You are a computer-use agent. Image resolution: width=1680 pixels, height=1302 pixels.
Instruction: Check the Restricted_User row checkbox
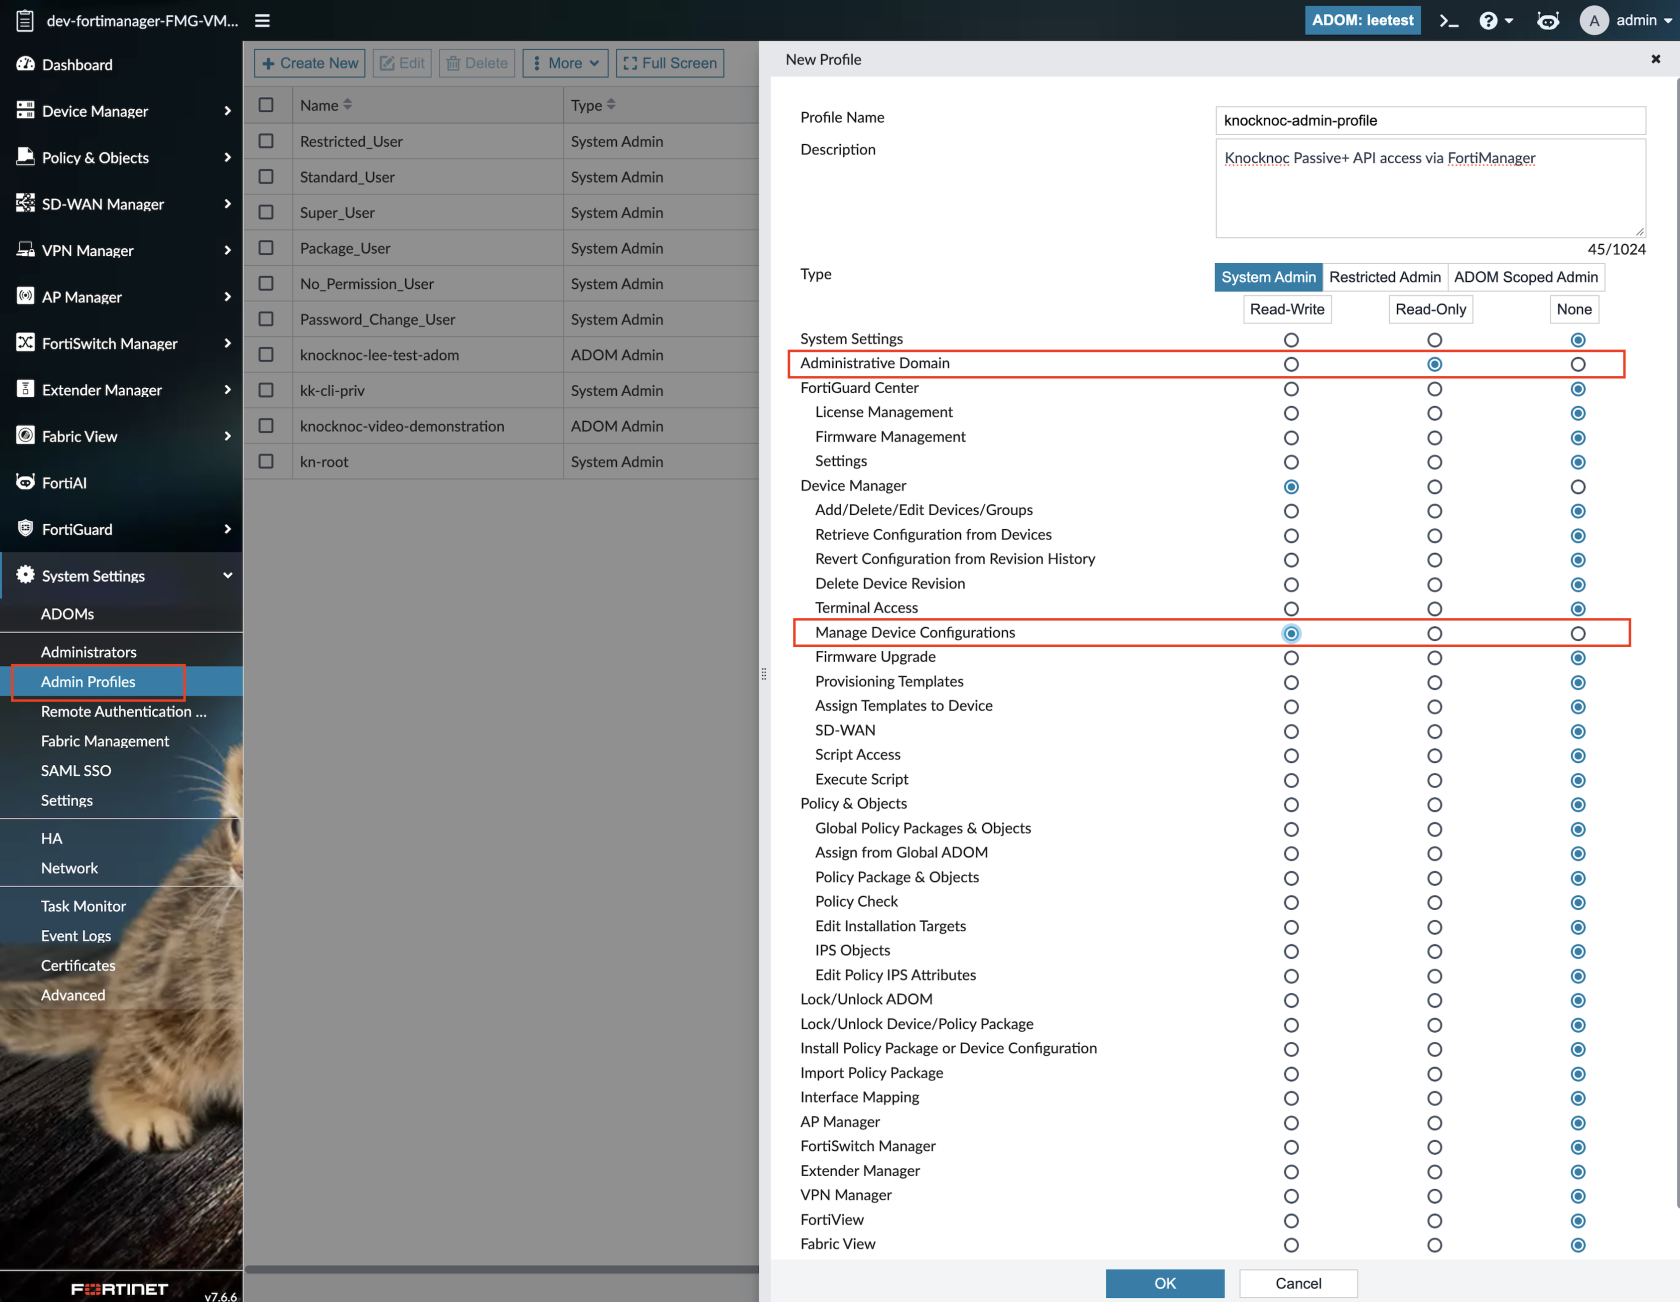click(x=266, y=141)
